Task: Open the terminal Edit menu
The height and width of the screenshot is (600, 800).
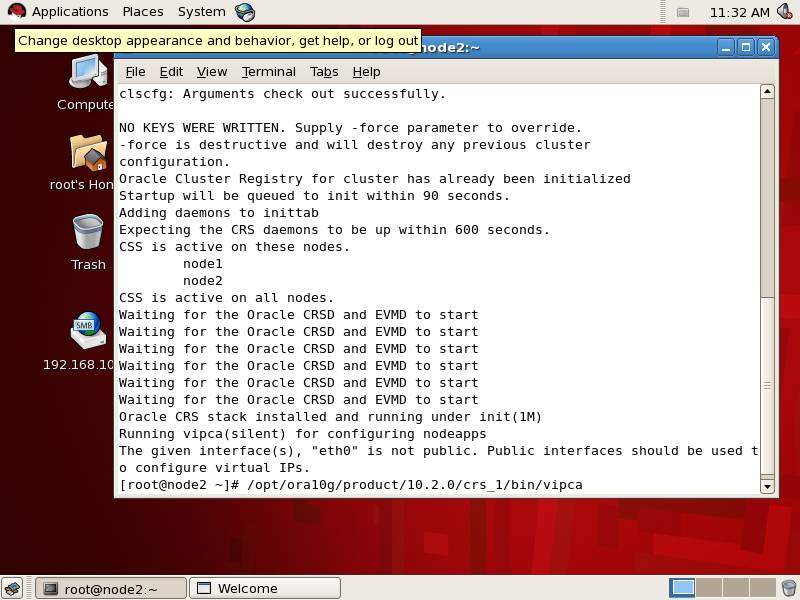Action: pyautogui.click(x=171, y=72)
